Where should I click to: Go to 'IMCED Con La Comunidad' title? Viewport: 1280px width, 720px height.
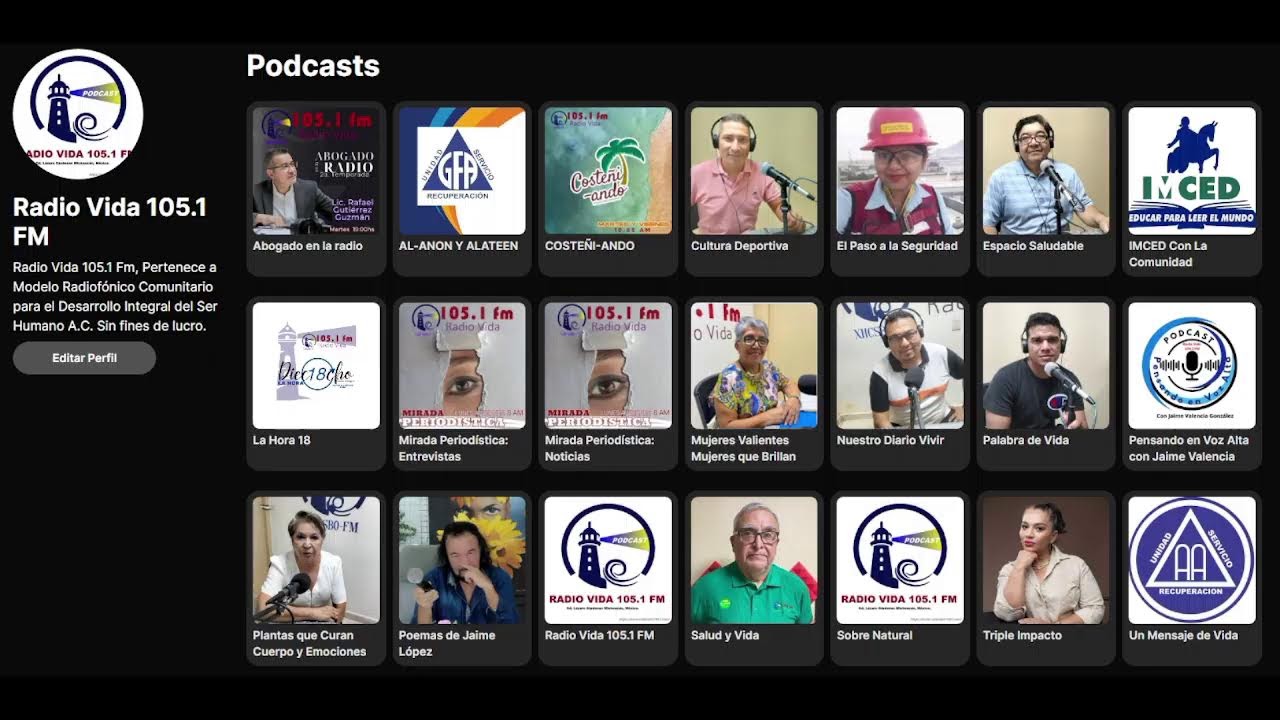point(1168,254)
